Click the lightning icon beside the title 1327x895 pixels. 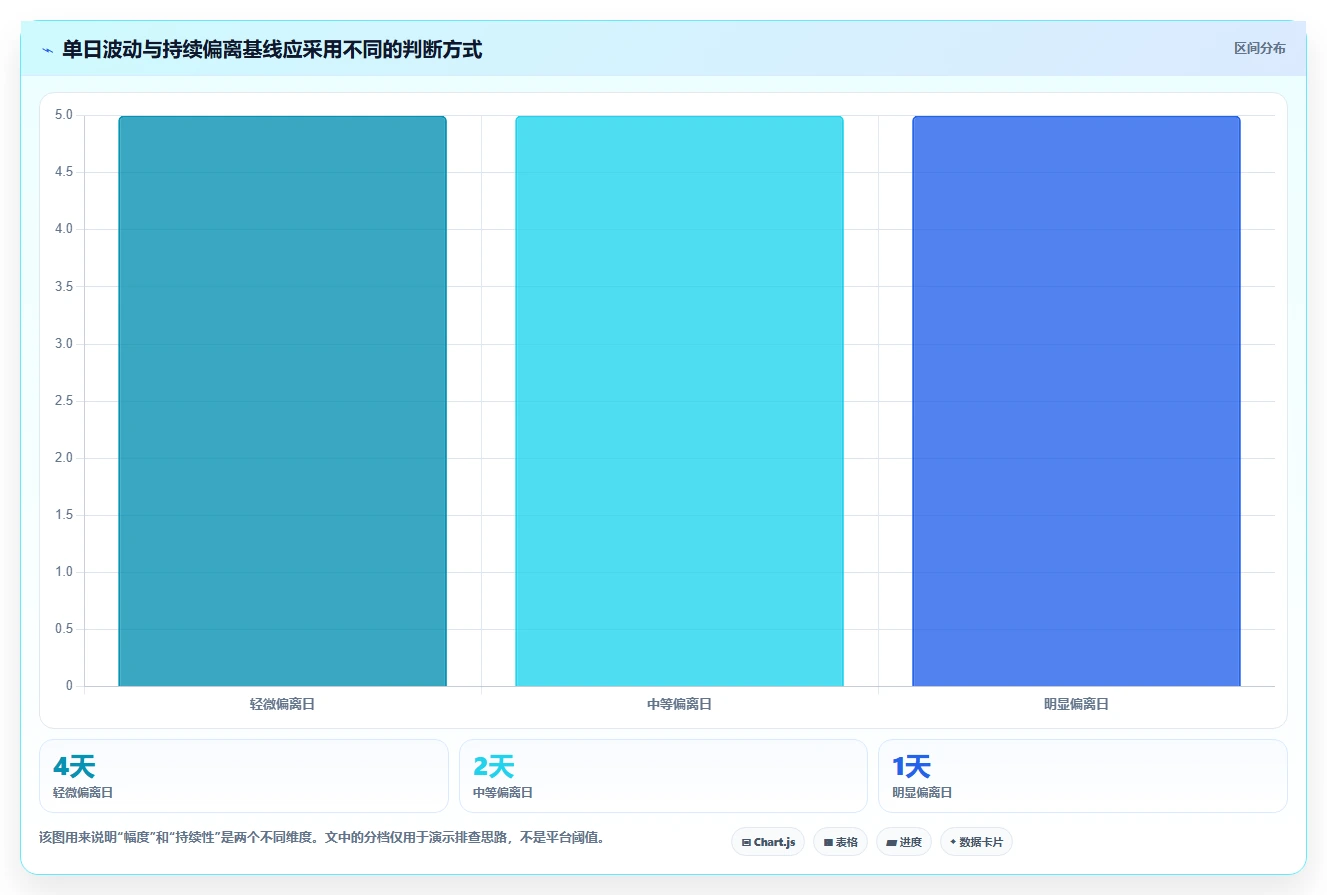pos(47,50)
